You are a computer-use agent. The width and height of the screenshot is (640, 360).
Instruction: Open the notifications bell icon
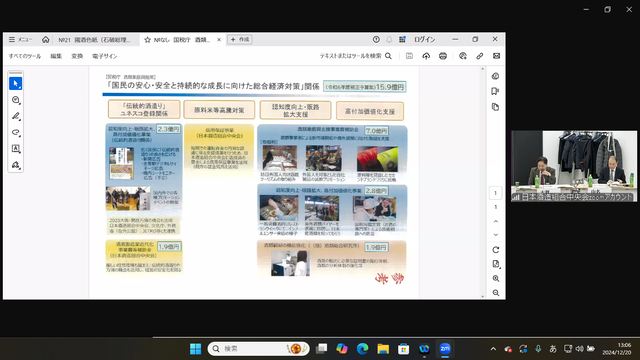point(389,40)
